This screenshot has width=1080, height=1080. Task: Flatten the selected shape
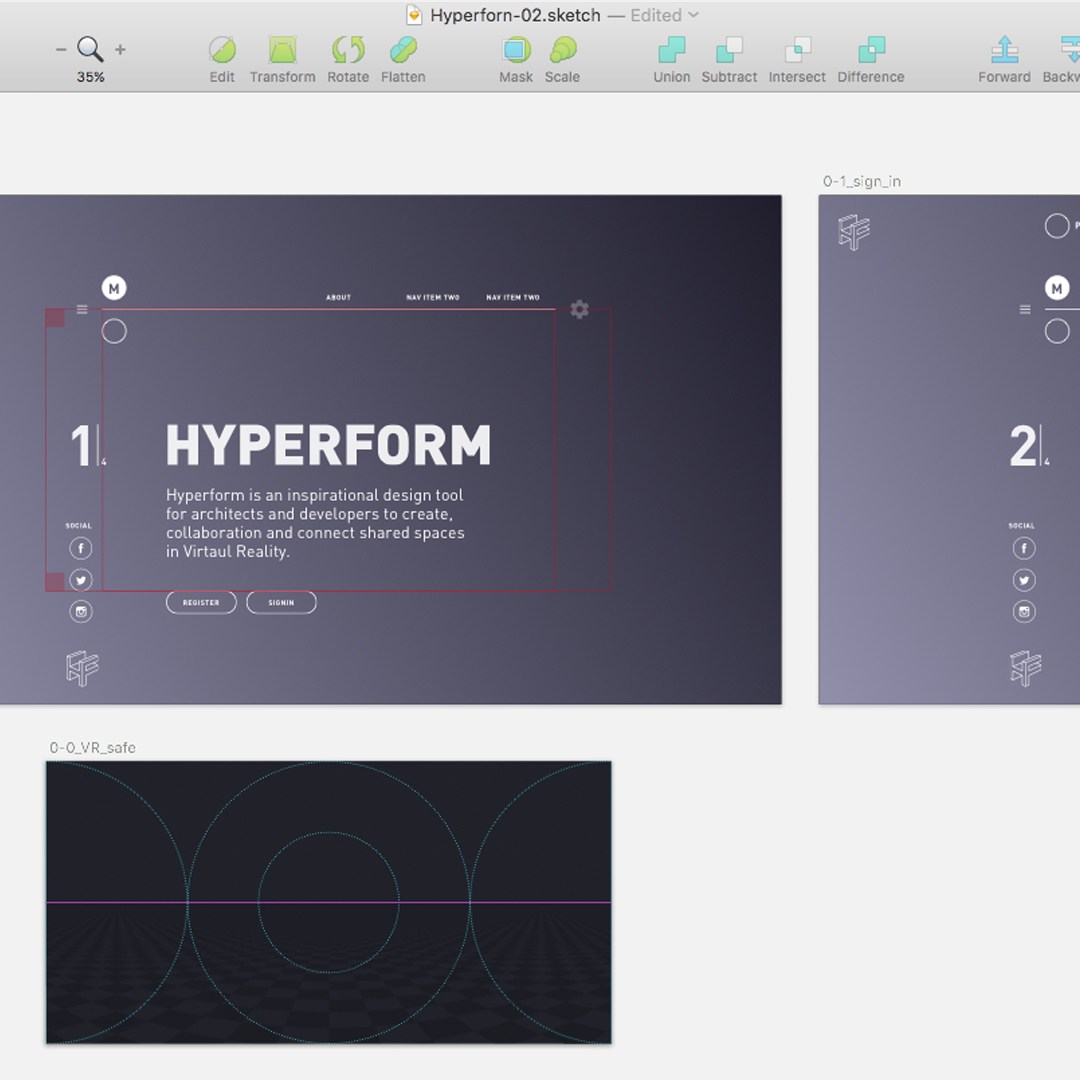click(403, 50)
